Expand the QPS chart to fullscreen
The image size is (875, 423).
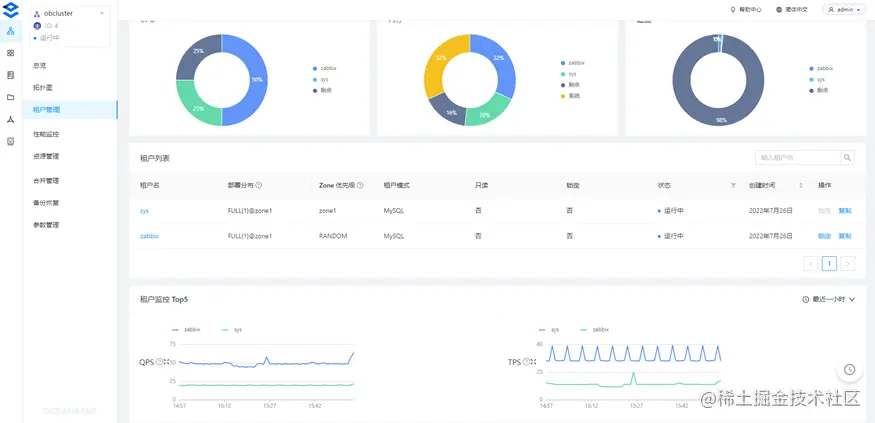click(x=166, y=362)
